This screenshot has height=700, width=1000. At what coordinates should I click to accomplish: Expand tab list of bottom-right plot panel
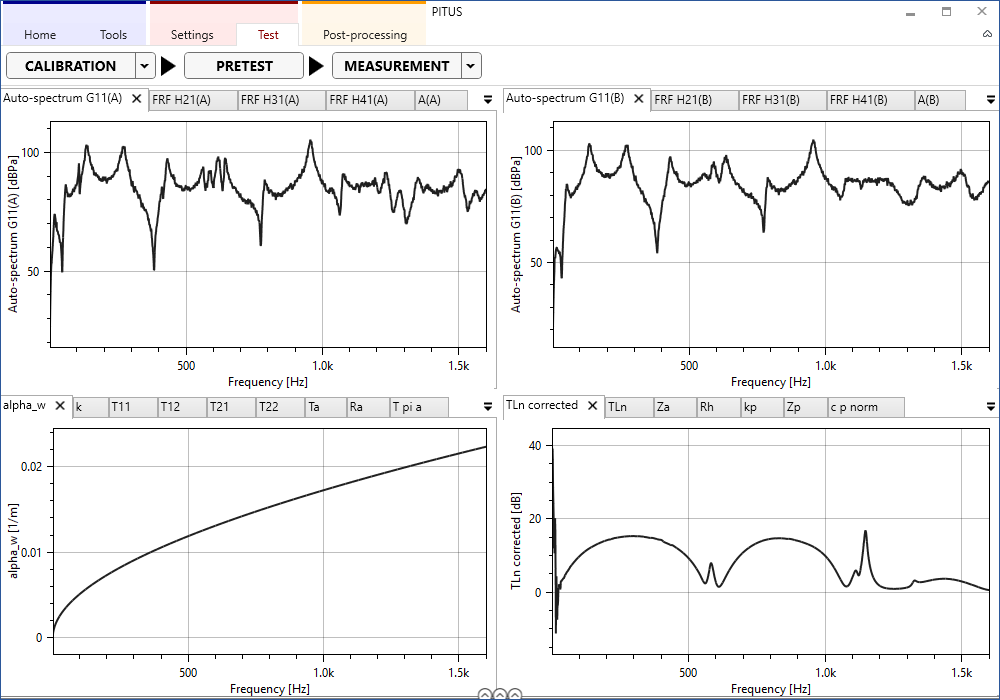click(990, 407)
